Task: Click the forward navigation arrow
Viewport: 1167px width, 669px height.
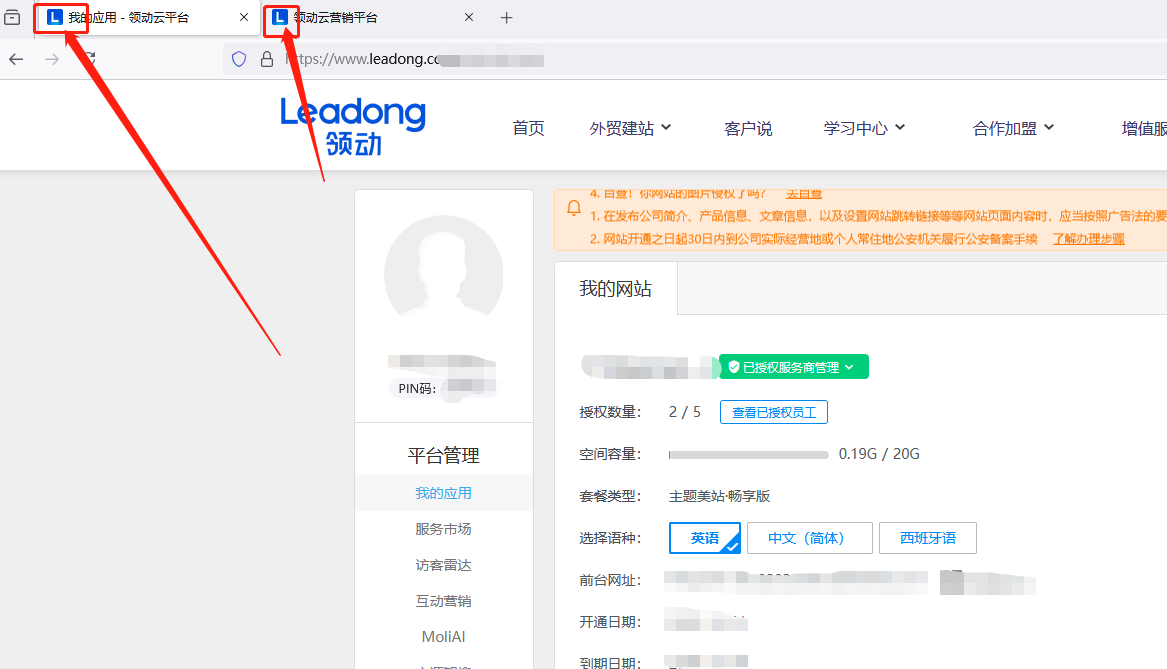Action: pyautogui.click(x=52, y=59)
